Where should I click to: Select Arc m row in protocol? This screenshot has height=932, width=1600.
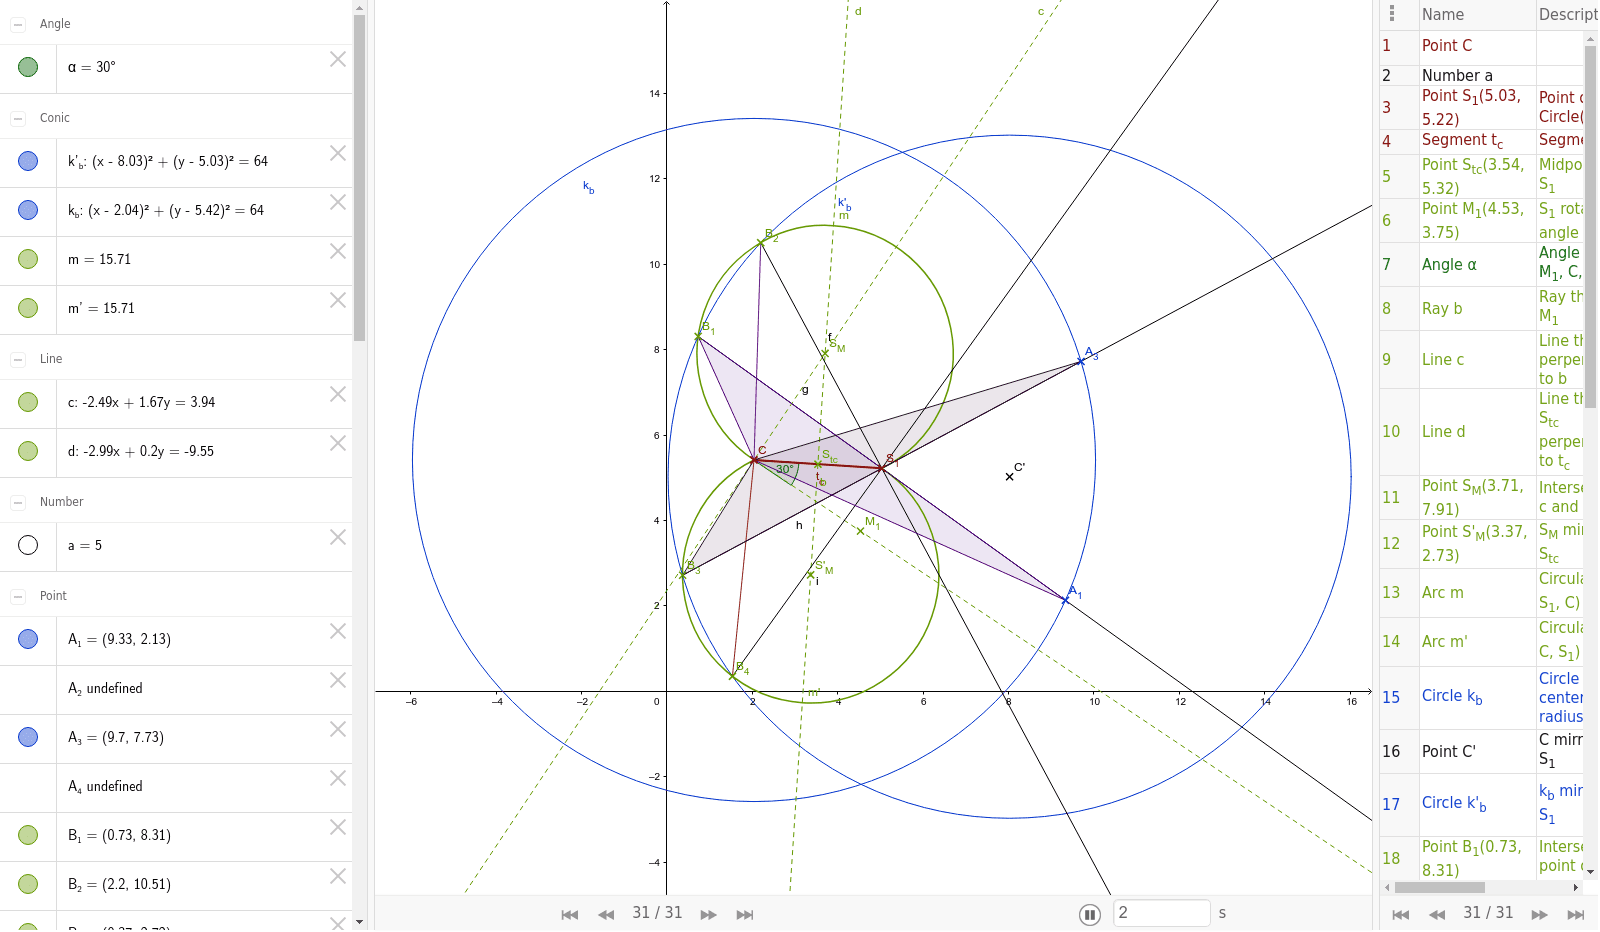click(x=1482, y=593)
